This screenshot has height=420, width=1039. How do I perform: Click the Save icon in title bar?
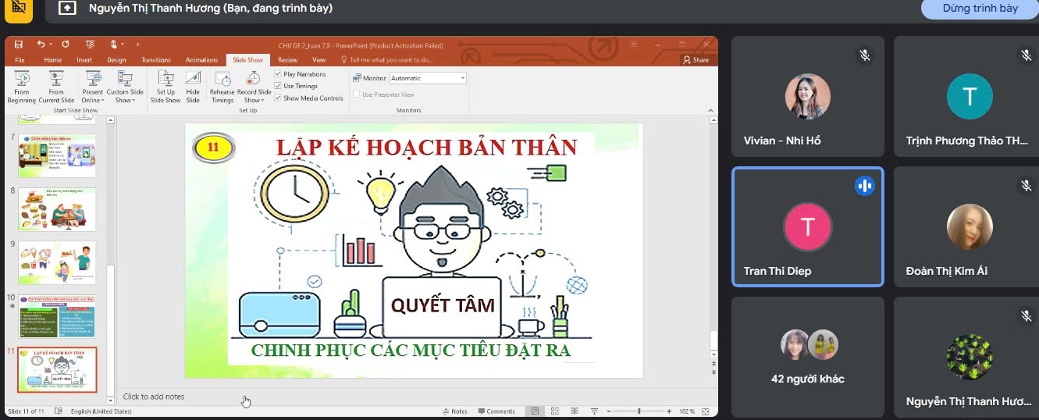(x=19, y=44)
